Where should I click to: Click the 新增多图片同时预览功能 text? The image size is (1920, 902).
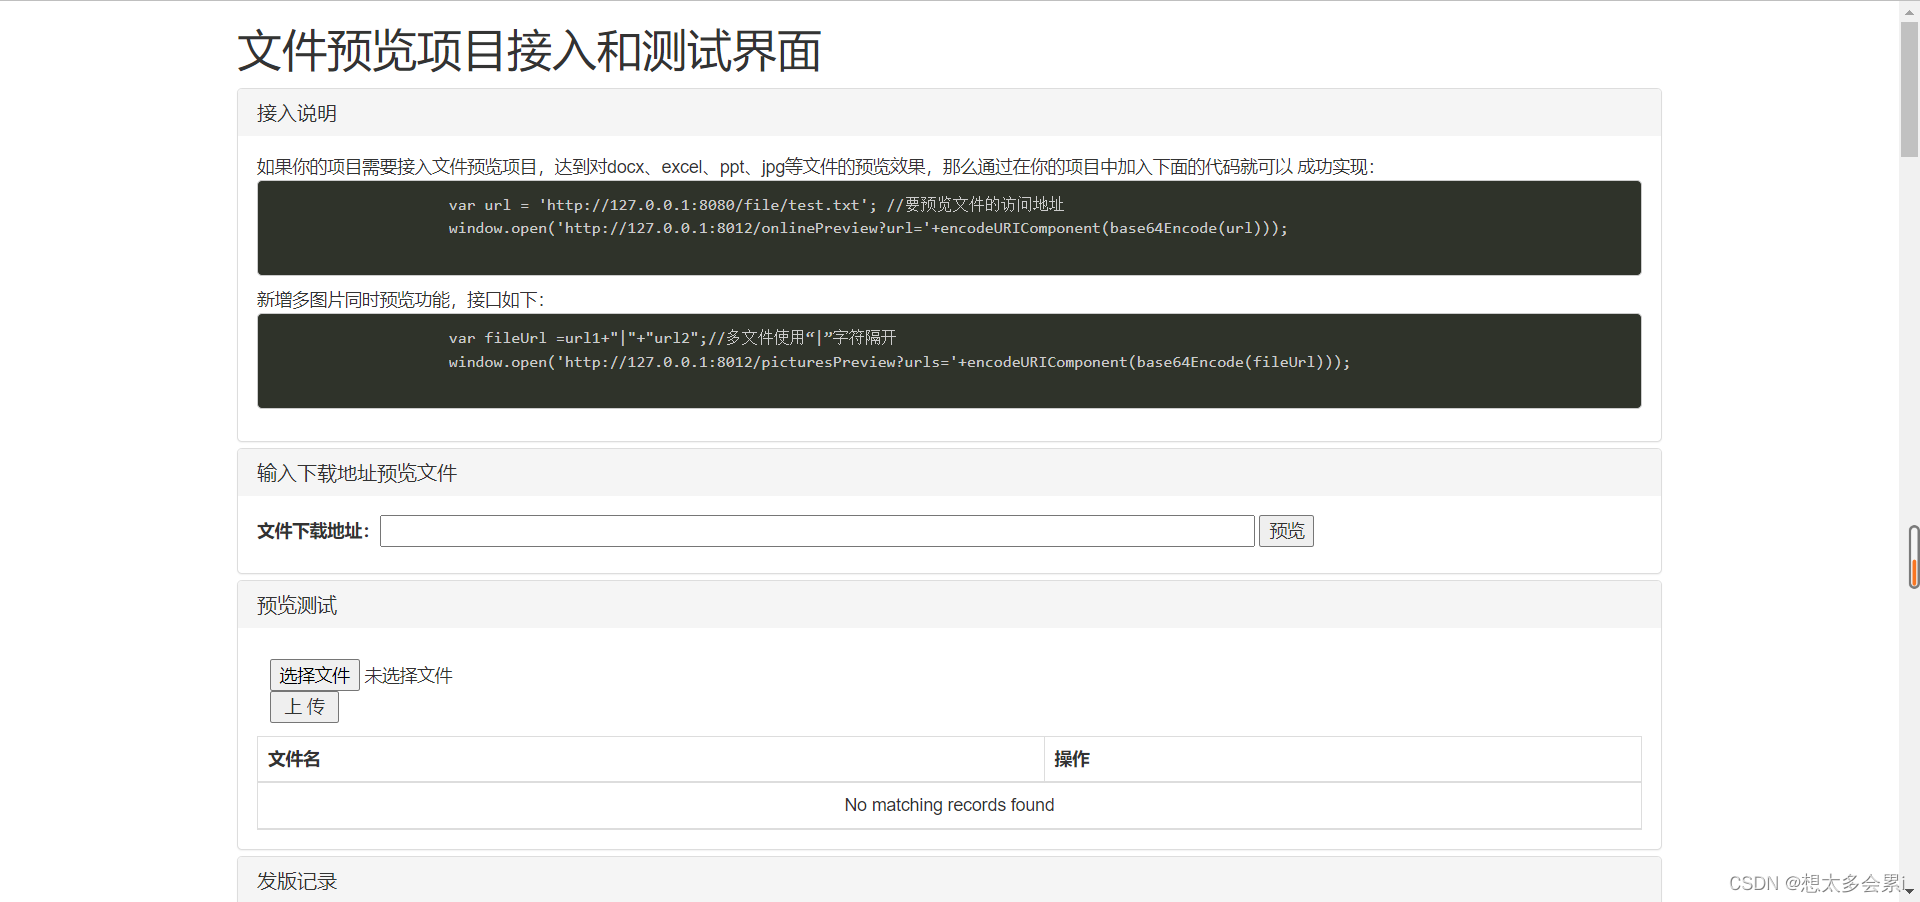(x=354, y=300)
